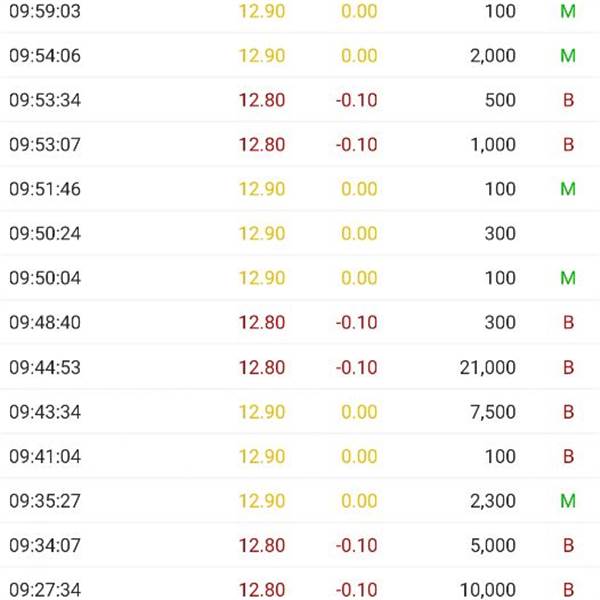Click the M marker at 09:59:03
This screenshot has width=600, height=600.
point(568,12)
